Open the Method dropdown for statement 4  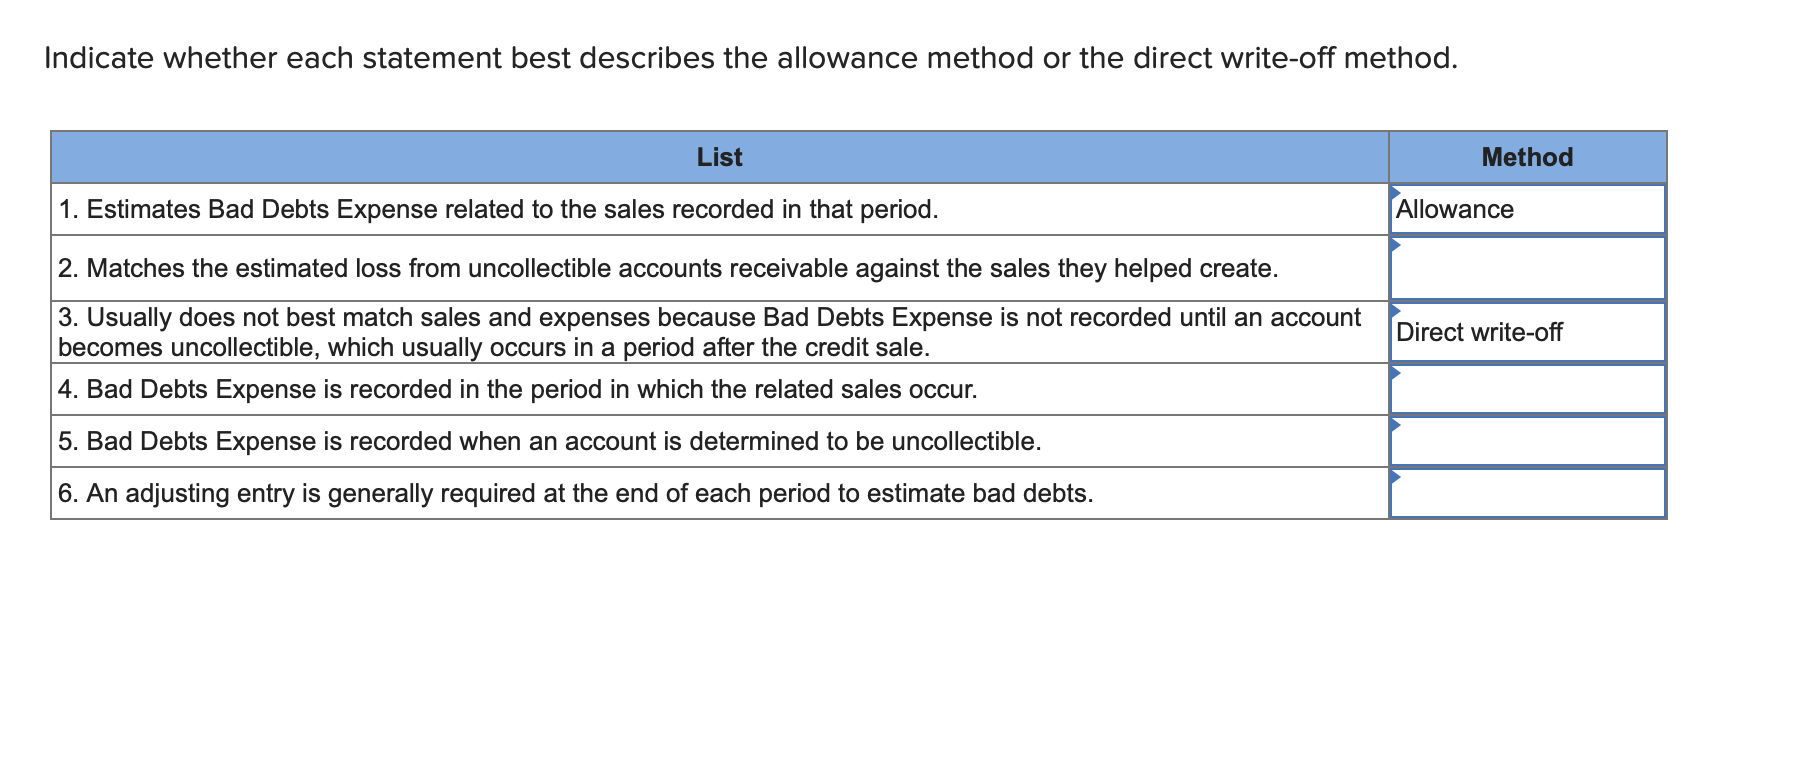tap(1525, 389)
